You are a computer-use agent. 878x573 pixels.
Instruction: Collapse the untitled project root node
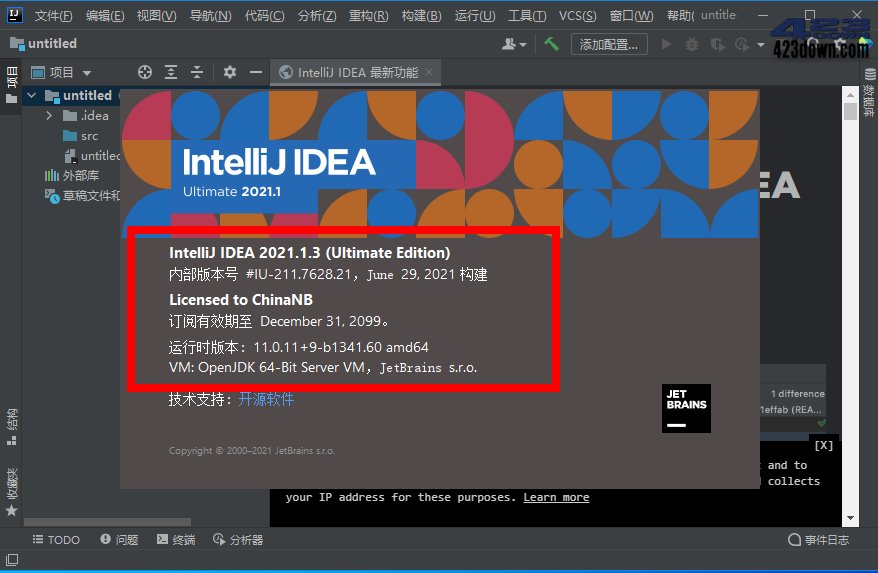click(32, 95)
